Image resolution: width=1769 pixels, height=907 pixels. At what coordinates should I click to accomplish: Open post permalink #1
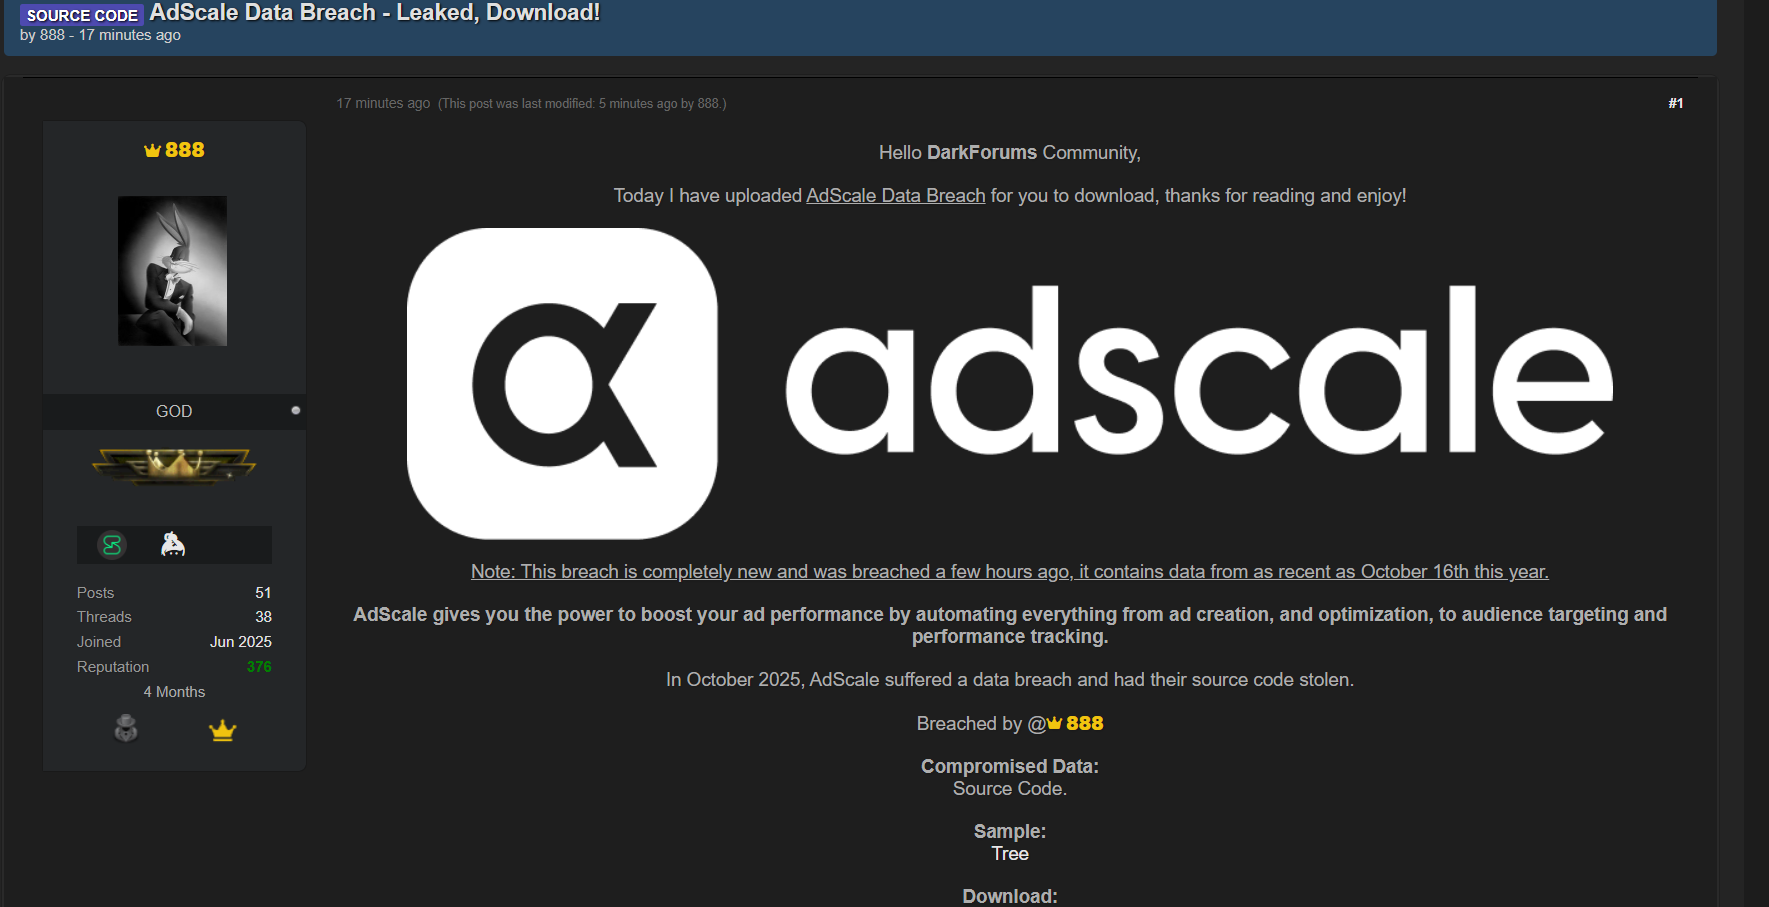(1675, 103)
